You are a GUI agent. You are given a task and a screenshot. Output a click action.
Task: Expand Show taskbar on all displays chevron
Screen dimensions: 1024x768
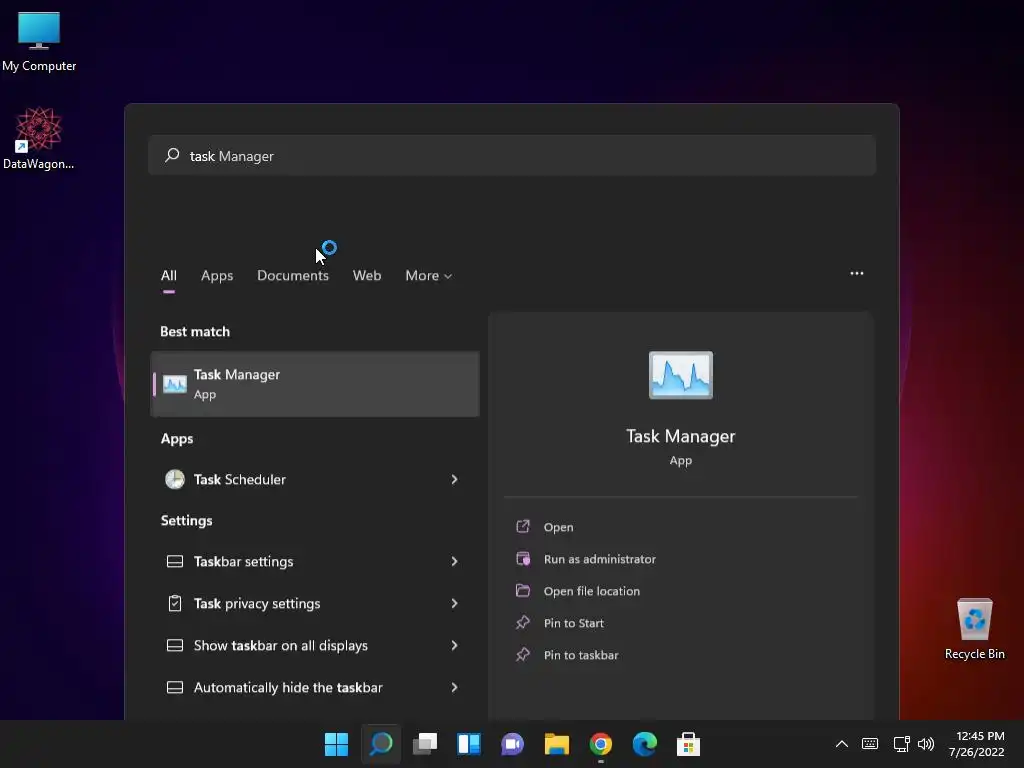pos(455,645)
